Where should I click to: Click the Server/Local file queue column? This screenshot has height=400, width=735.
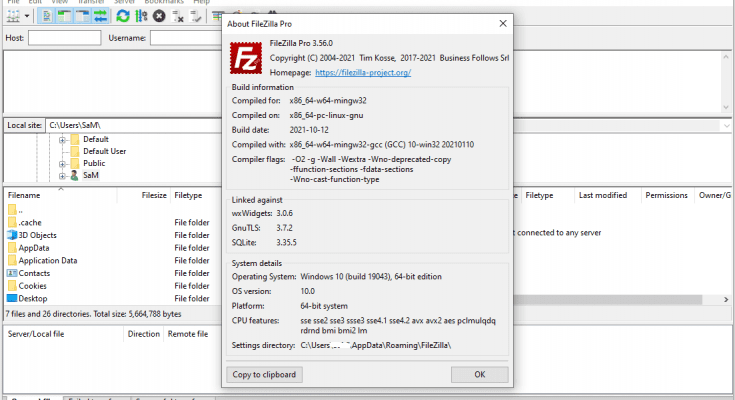36,334
